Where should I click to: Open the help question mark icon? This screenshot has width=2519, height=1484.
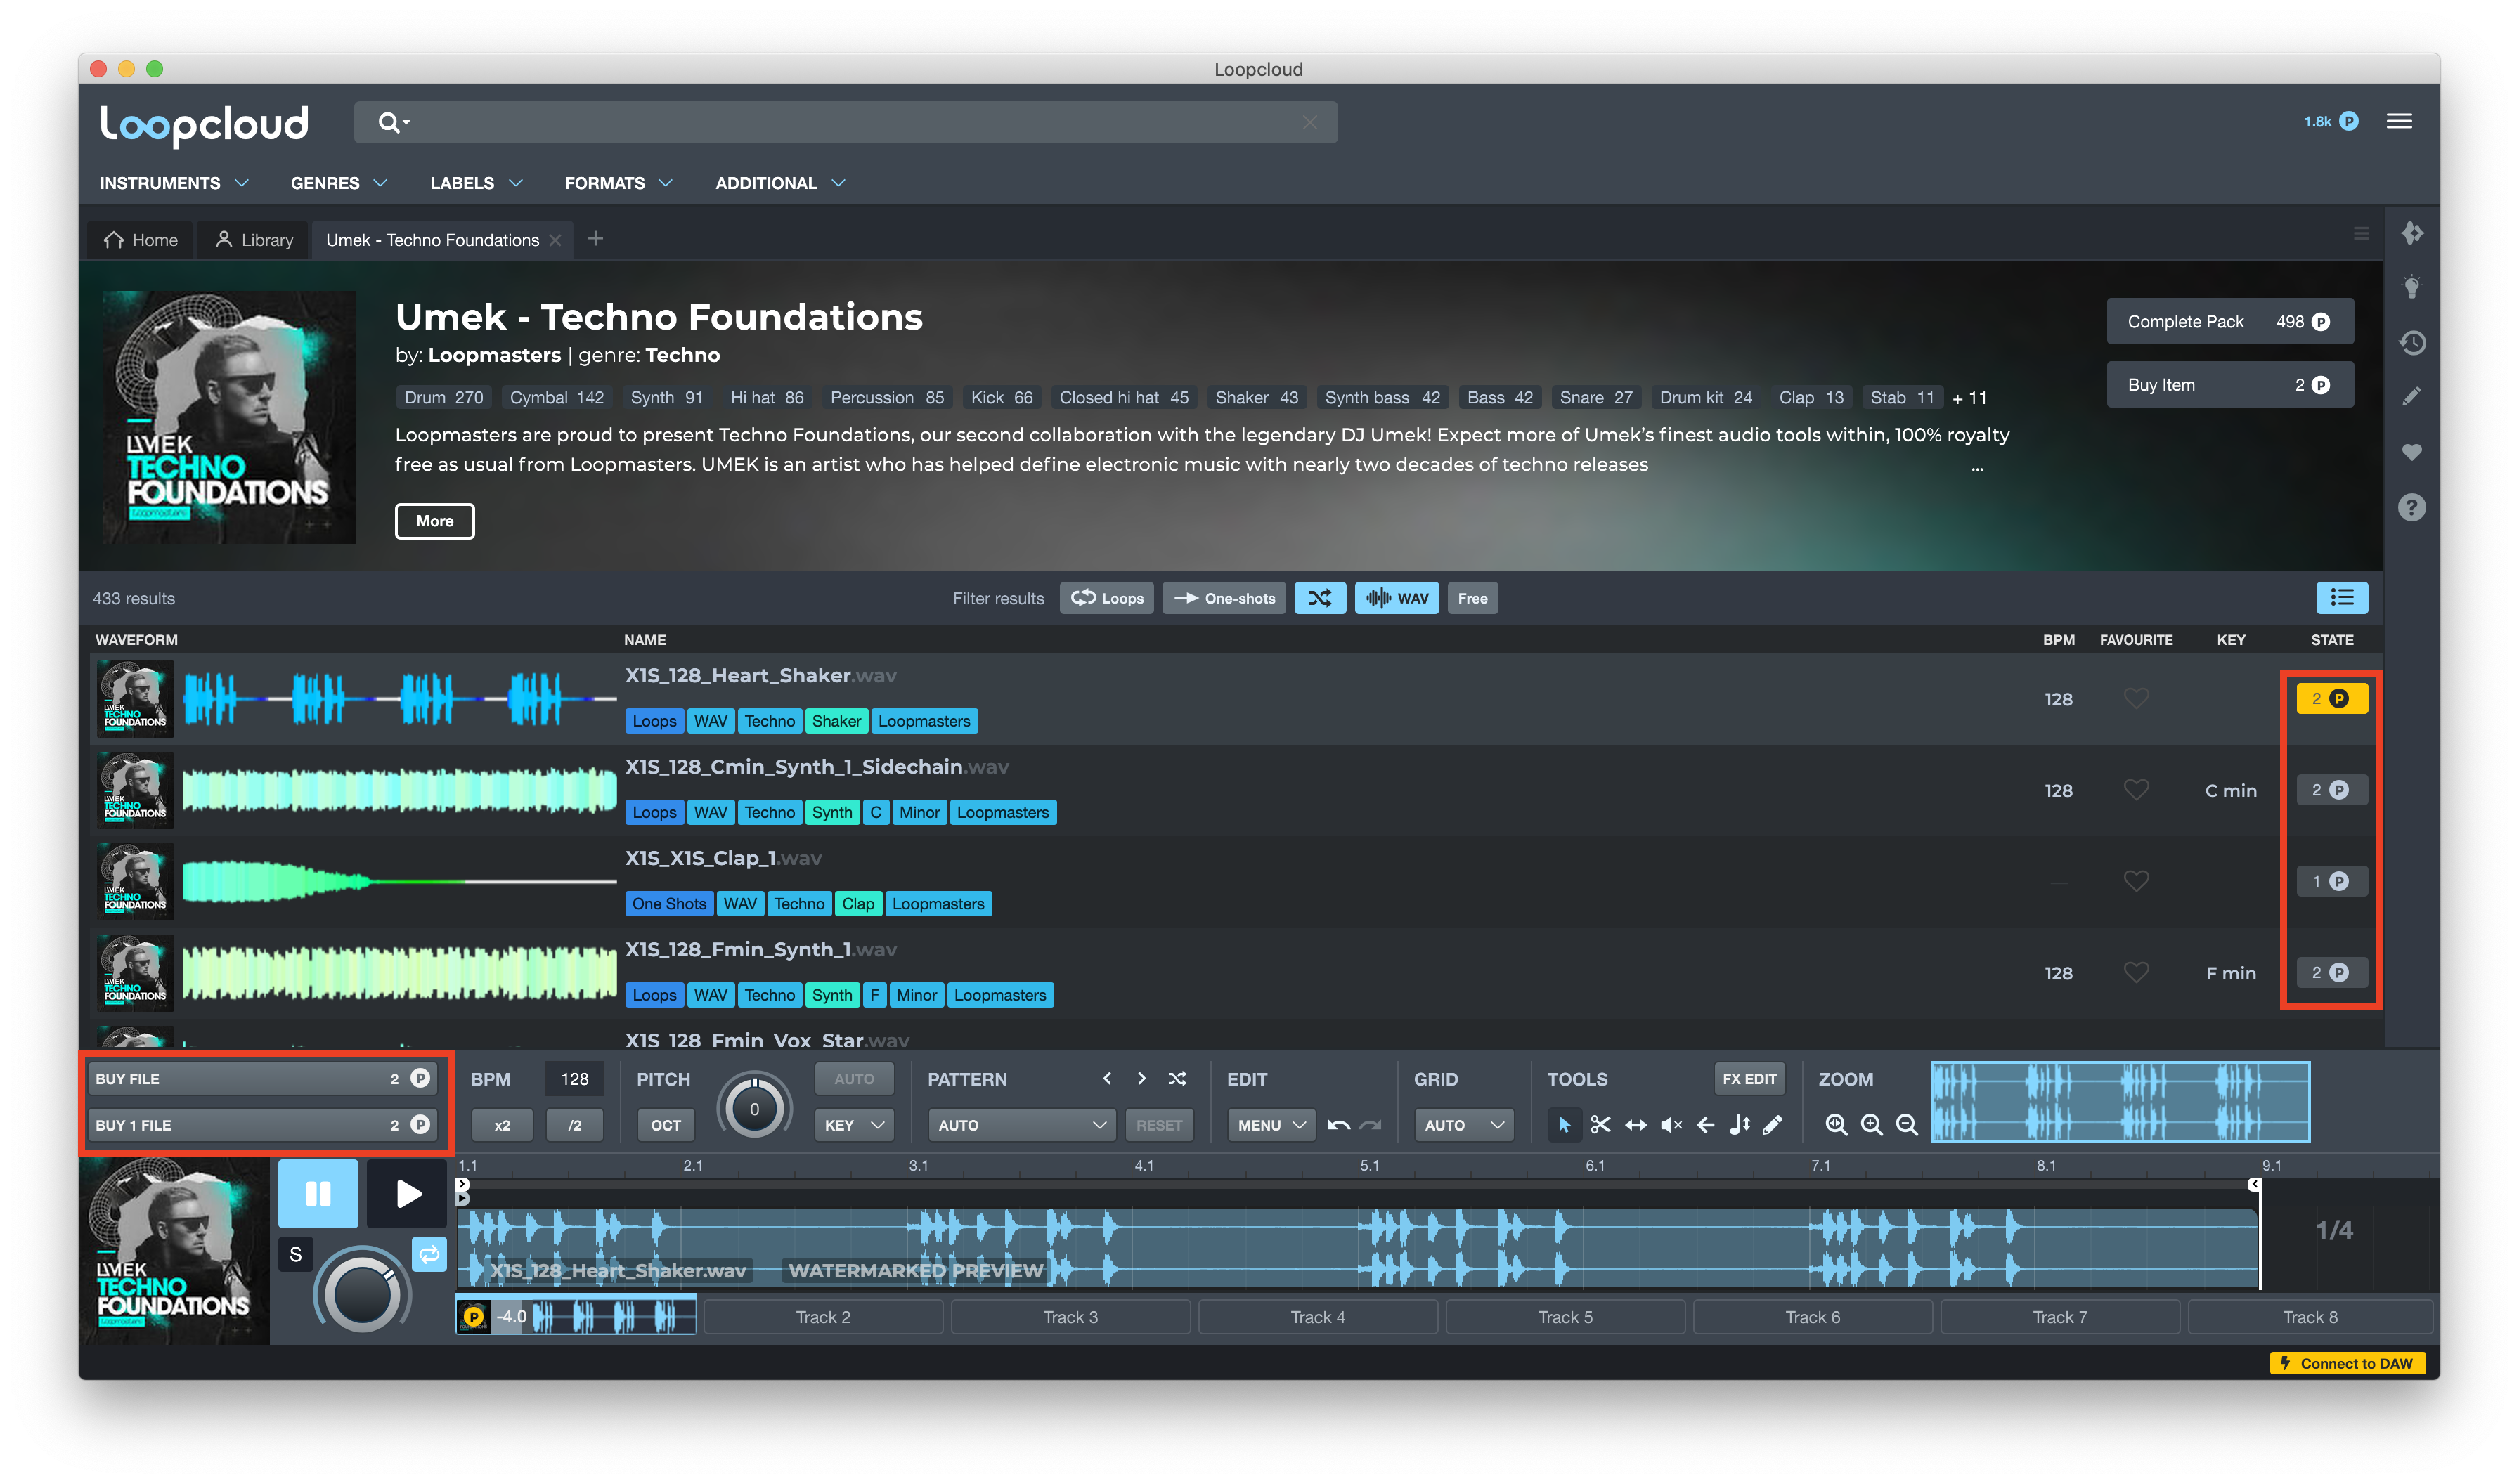click(2411, 508)
